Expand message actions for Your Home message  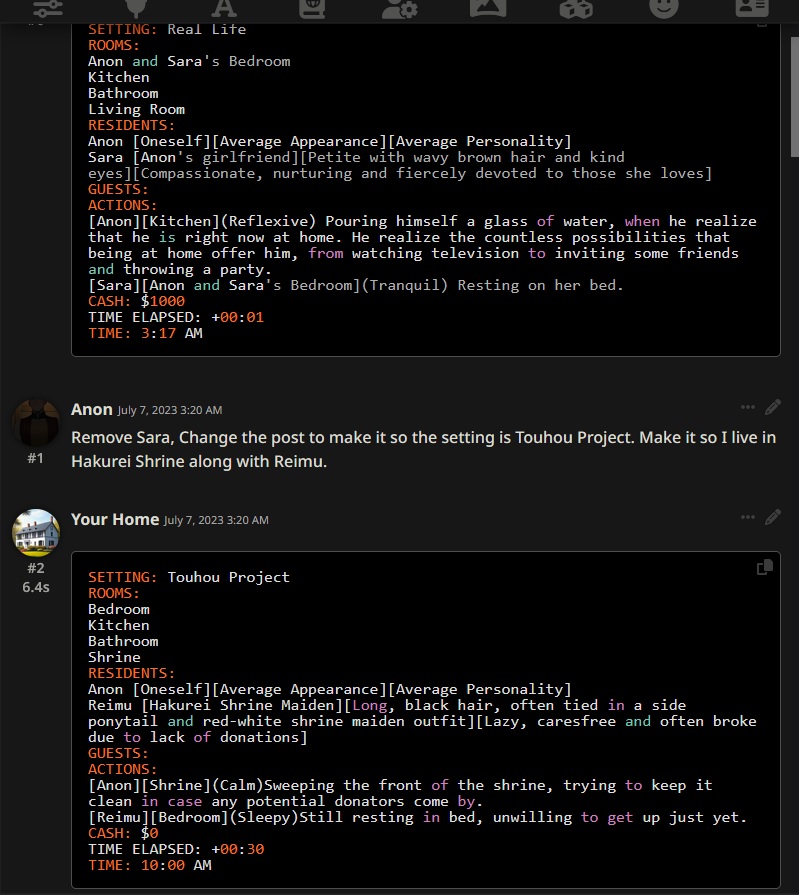pos(748,517)
